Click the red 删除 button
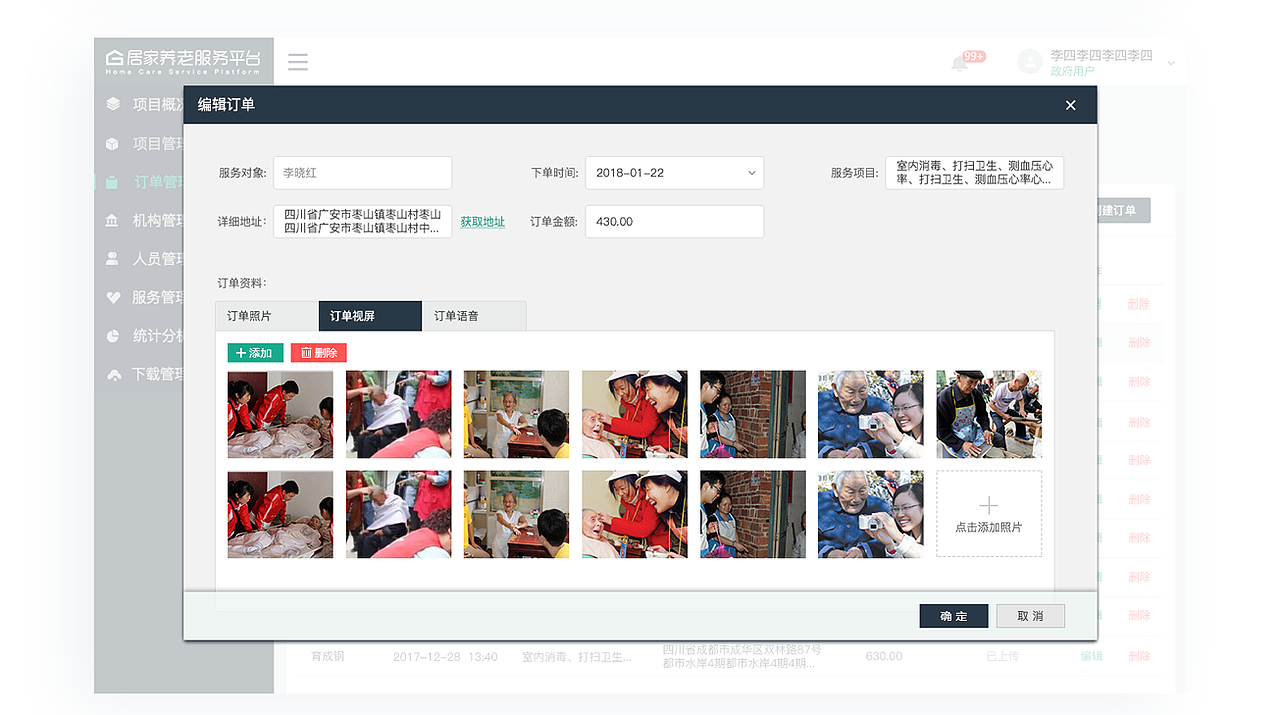1280x715 pixels. [318, 352]
